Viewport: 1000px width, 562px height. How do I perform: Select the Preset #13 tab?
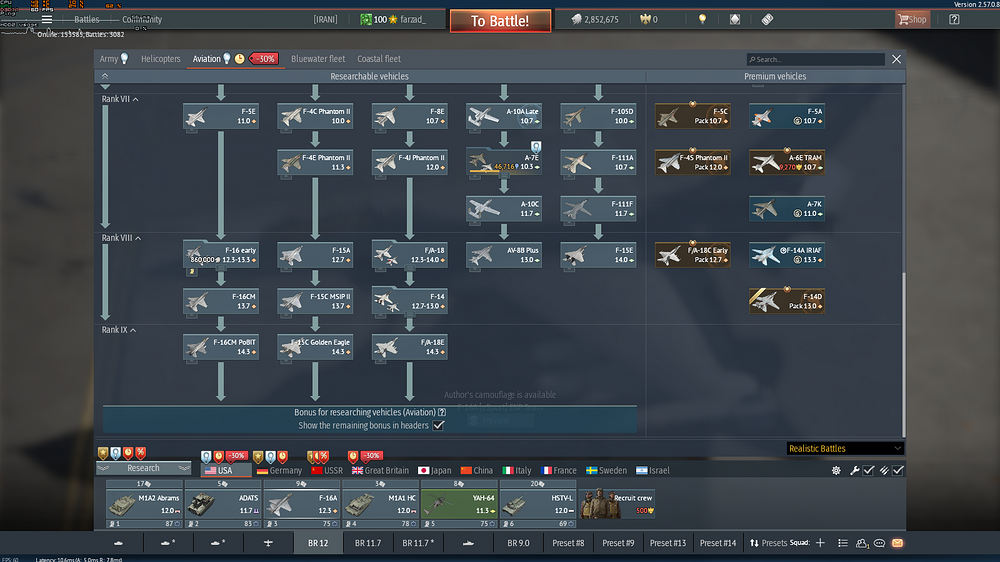pyautogui.click(x=668, y=543)
